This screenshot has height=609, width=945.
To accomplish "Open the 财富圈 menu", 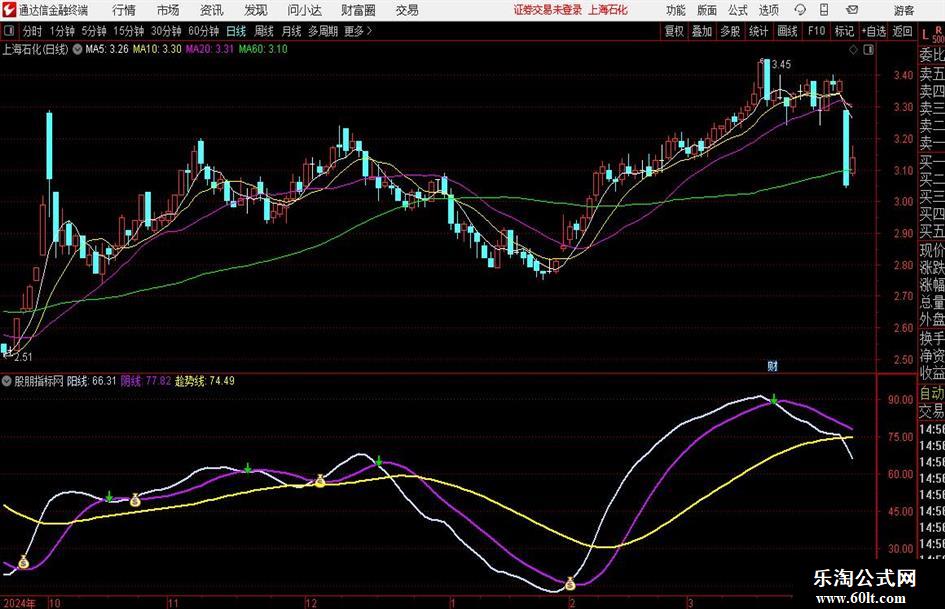I will 358,10.
